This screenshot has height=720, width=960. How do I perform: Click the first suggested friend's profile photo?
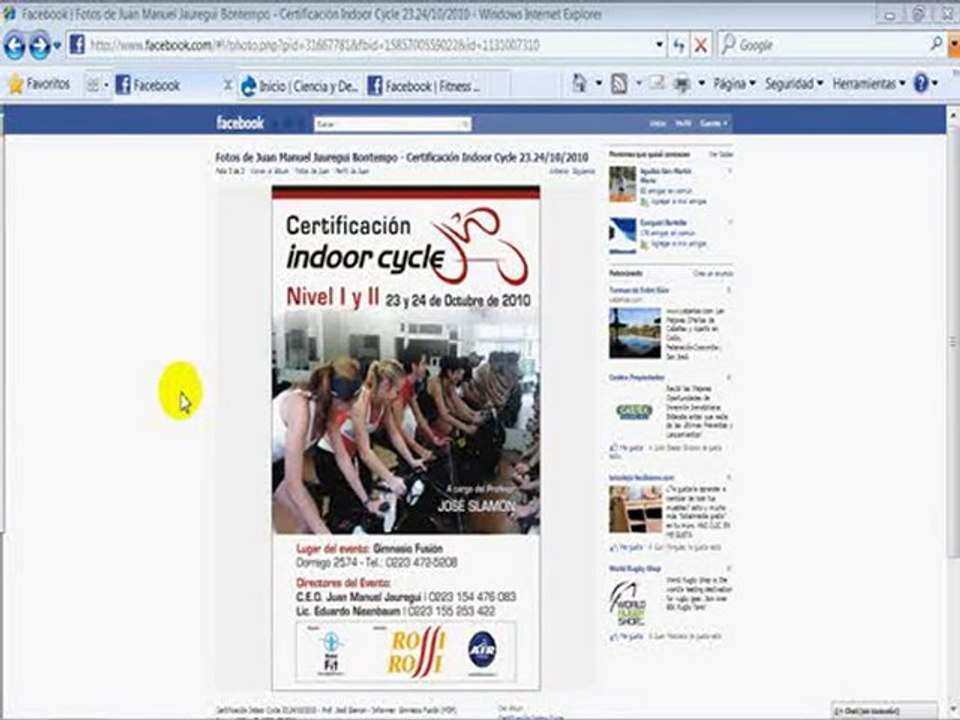point(623,184)
